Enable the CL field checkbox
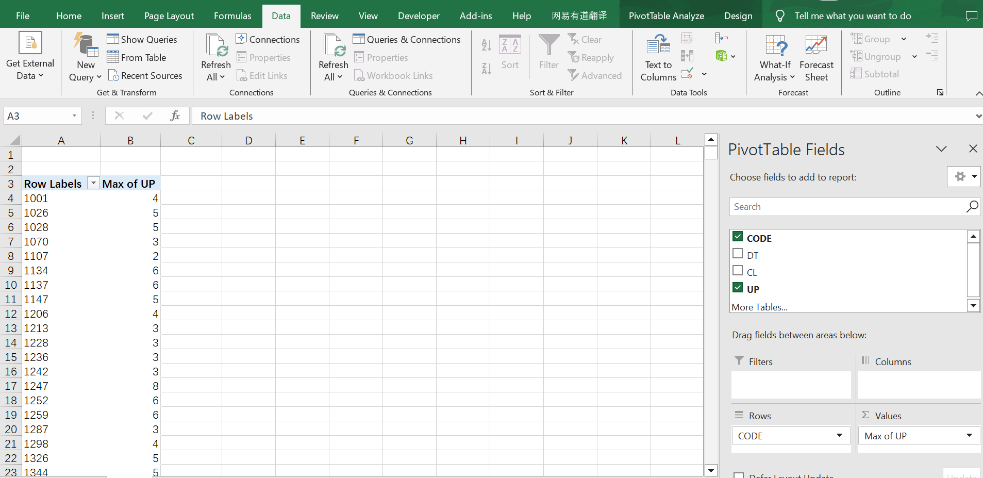This screenshot has height=478, width=983. pos(738,271)
